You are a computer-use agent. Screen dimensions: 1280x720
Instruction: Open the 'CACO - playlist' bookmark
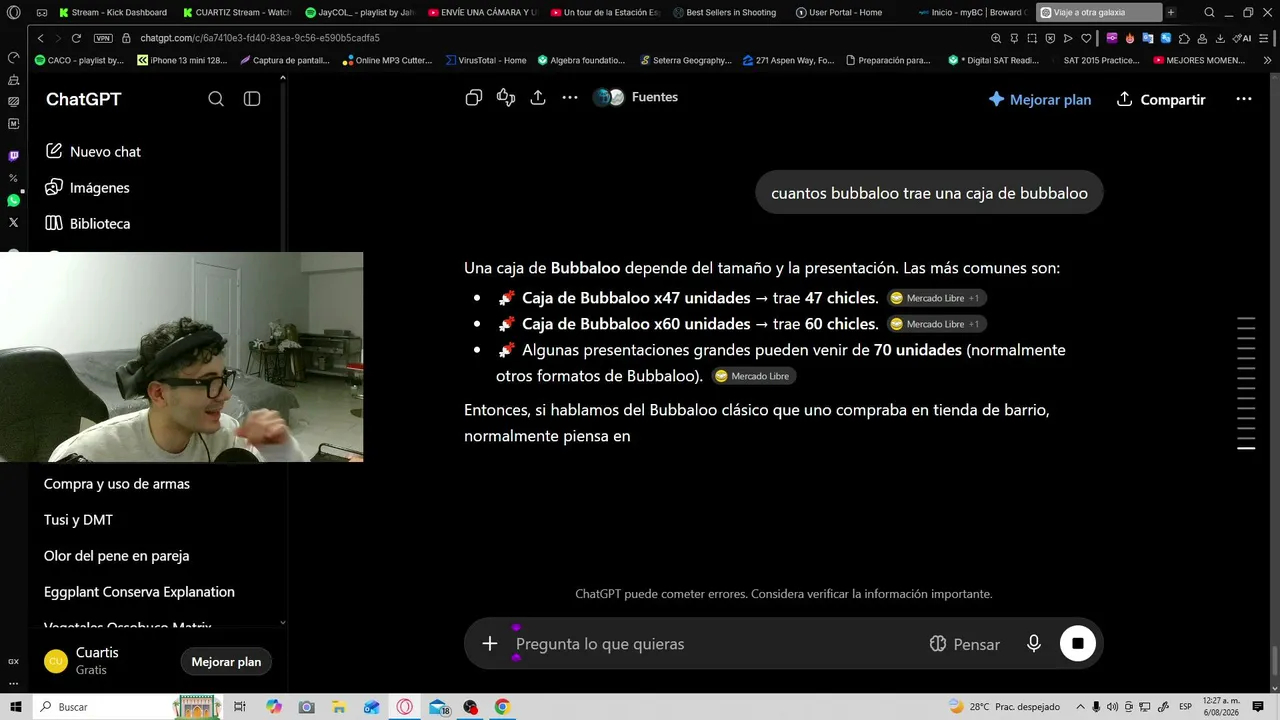[79, 60]
